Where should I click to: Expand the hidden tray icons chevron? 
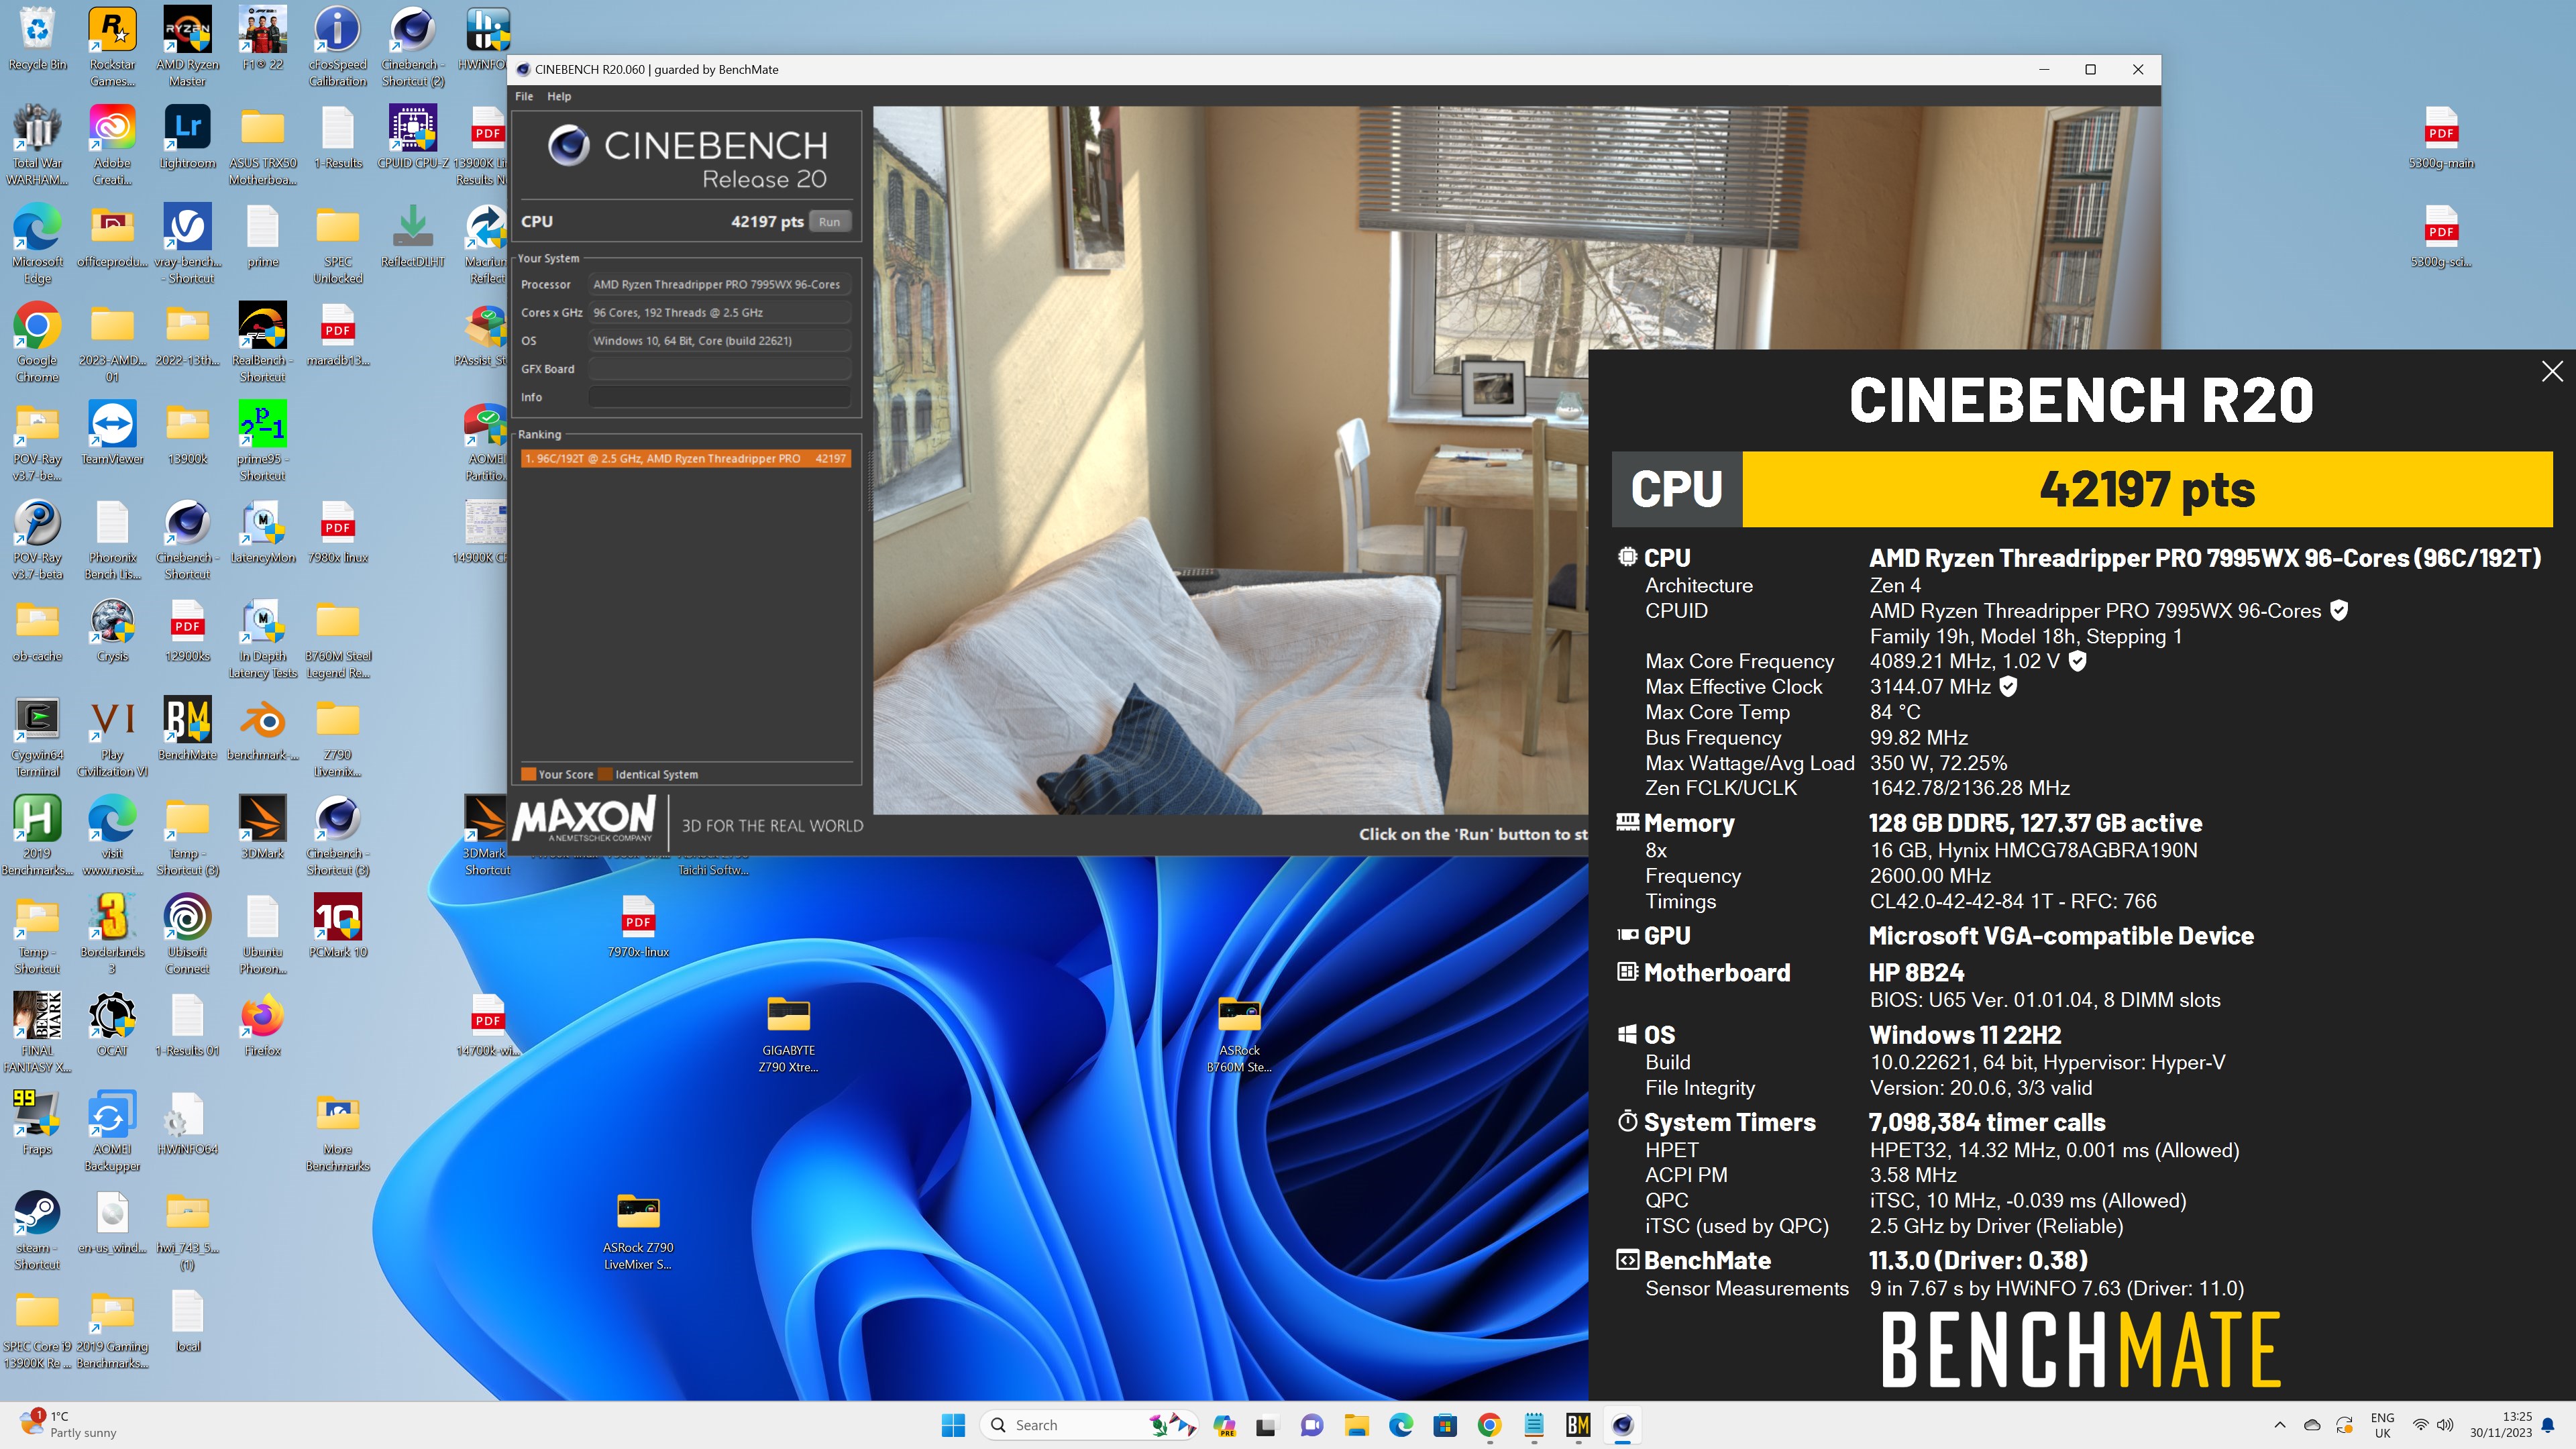coord(2279,1425)
